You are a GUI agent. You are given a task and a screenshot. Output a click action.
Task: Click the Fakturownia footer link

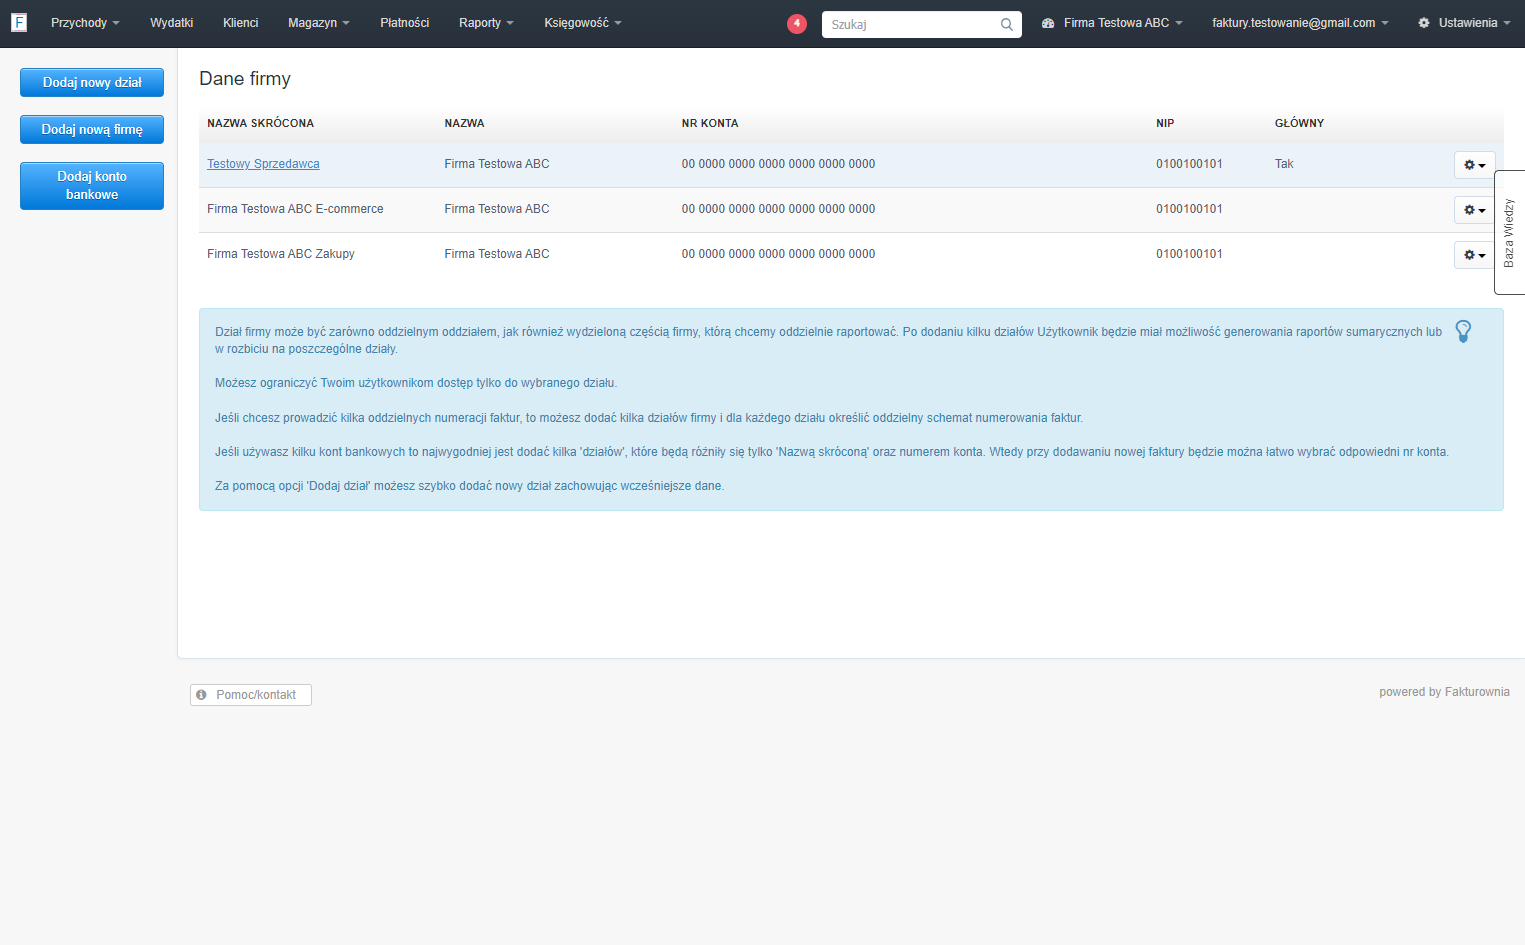1477,692
